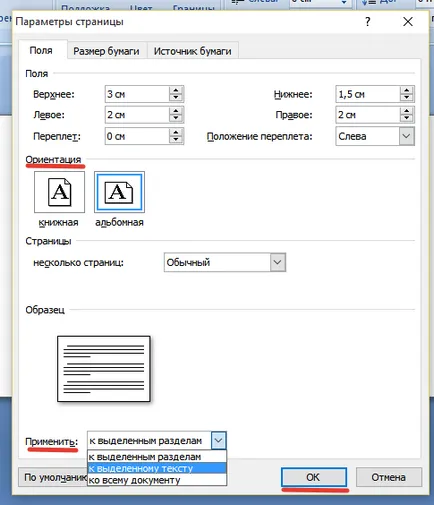Expand the несколько страниц dropdown
This screenshot has height=505, width=434.
click(278, 262)
